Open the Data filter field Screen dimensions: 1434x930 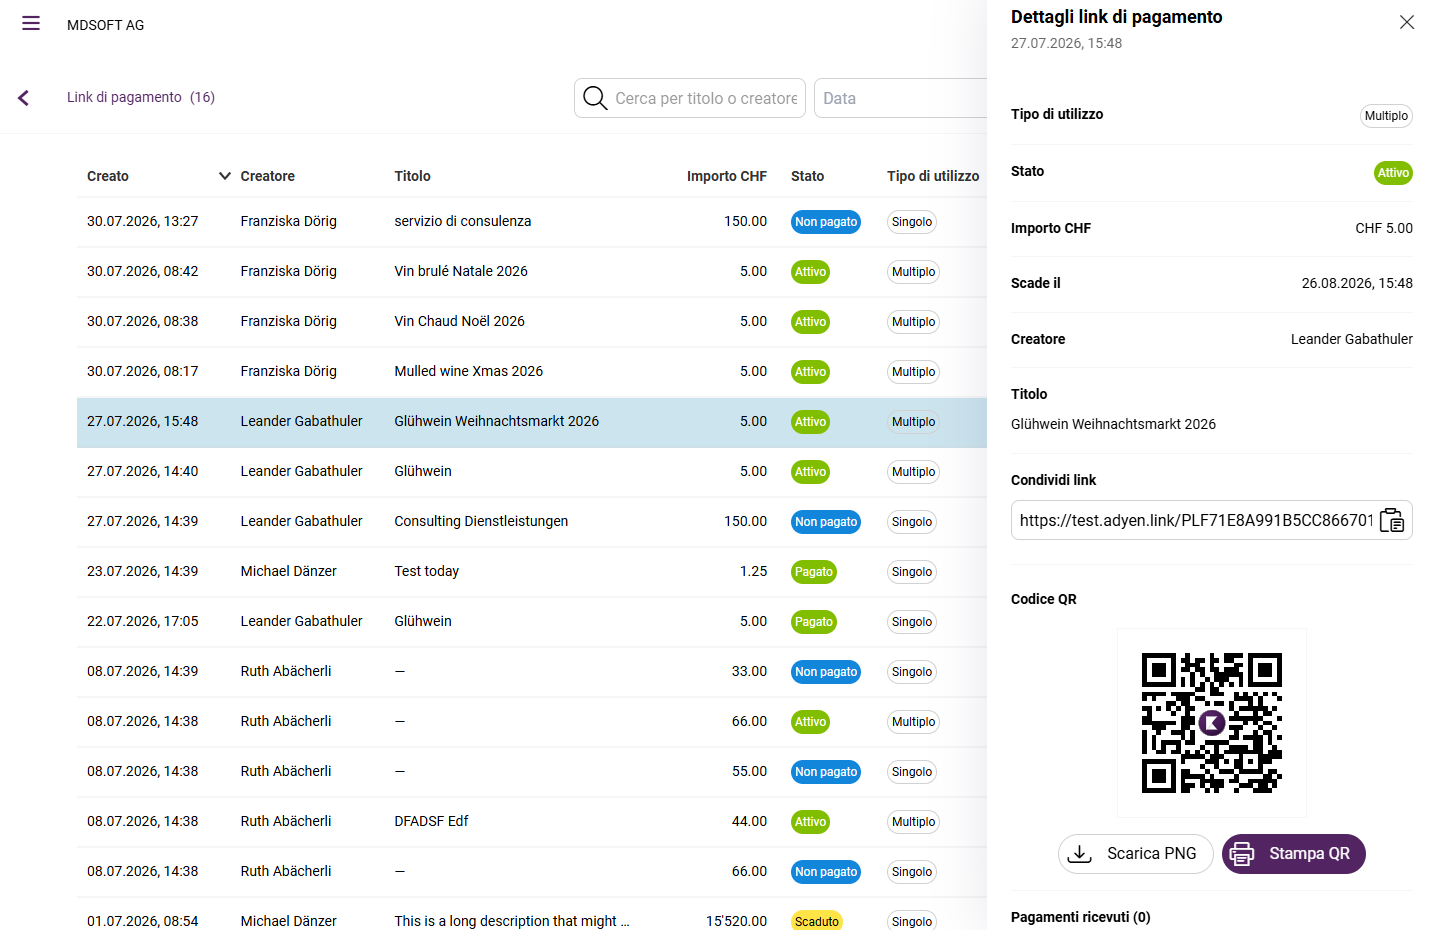click(900, 98)
